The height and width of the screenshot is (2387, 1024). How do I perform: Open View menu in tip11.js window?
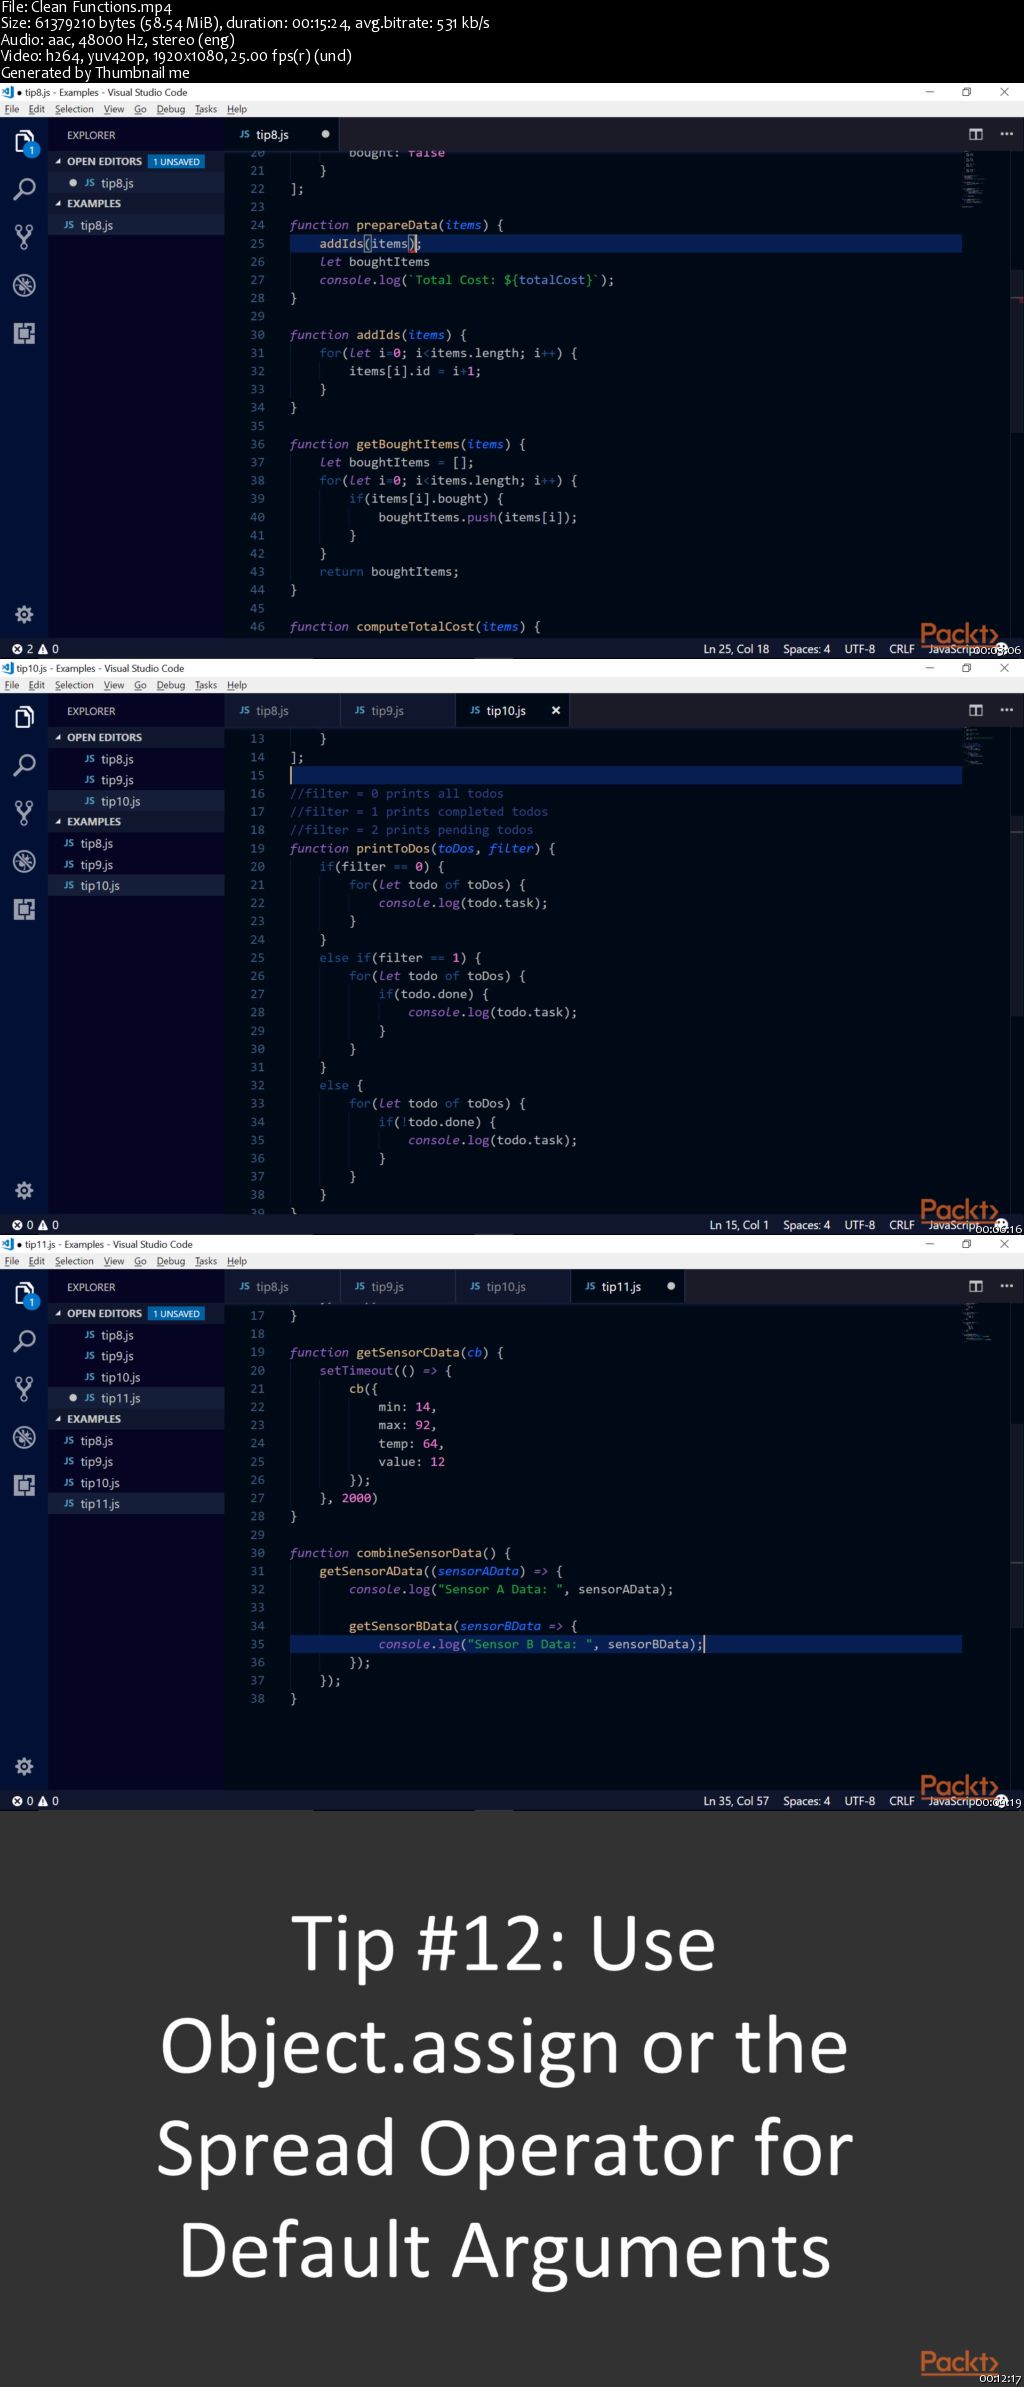tap(114, 1261)
